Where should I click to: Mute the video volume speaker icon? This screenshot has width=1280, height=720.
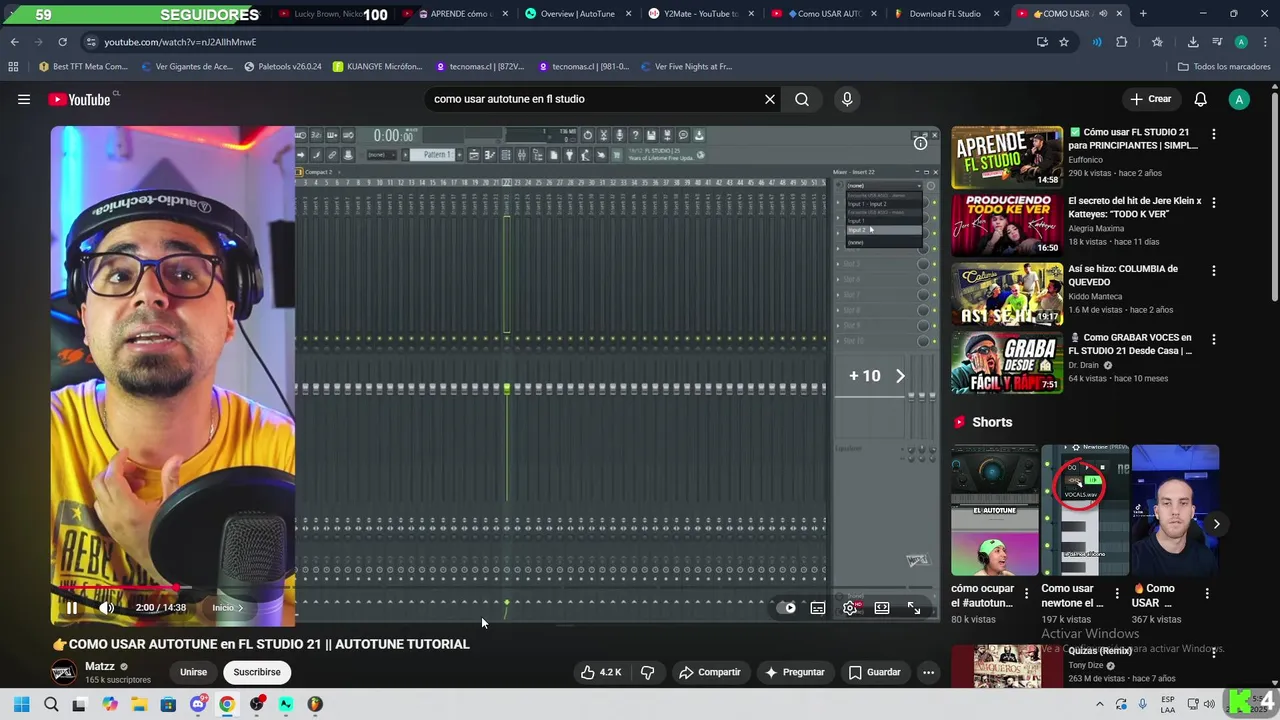tap(107, 608)
